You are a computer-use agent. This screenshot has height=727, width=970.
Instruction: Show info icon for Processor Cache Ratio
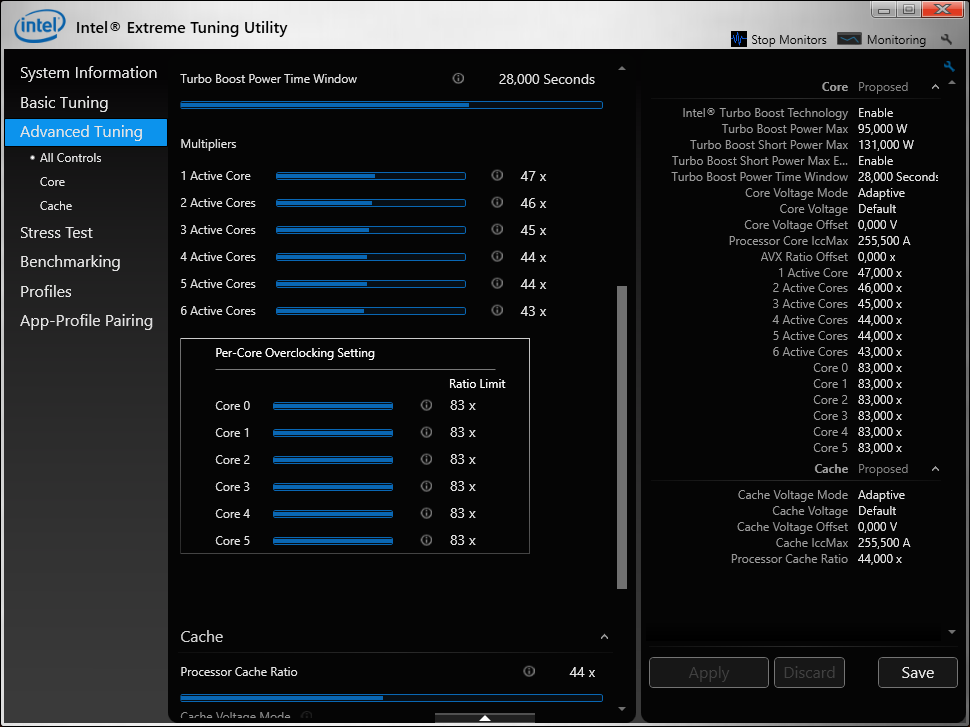tap(529, 671)
